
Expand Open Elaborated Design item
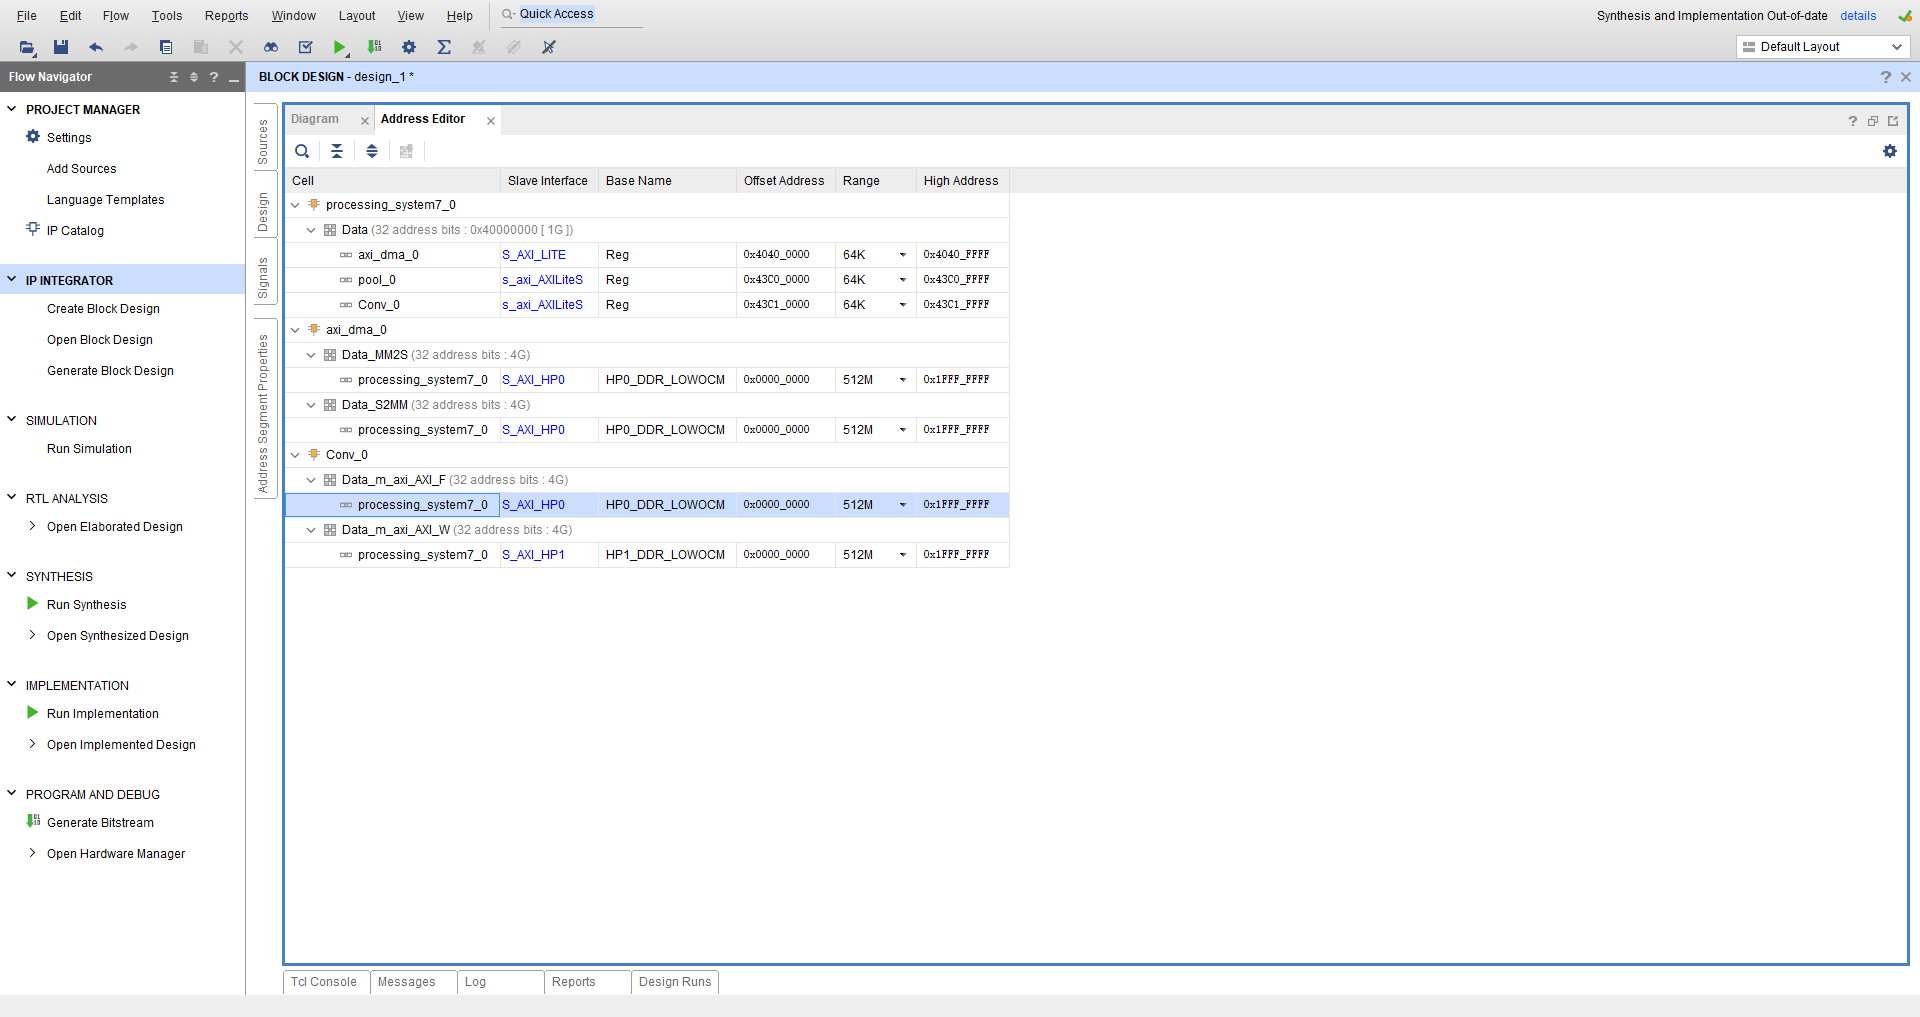pyautogui.click(x=32, y=526)
